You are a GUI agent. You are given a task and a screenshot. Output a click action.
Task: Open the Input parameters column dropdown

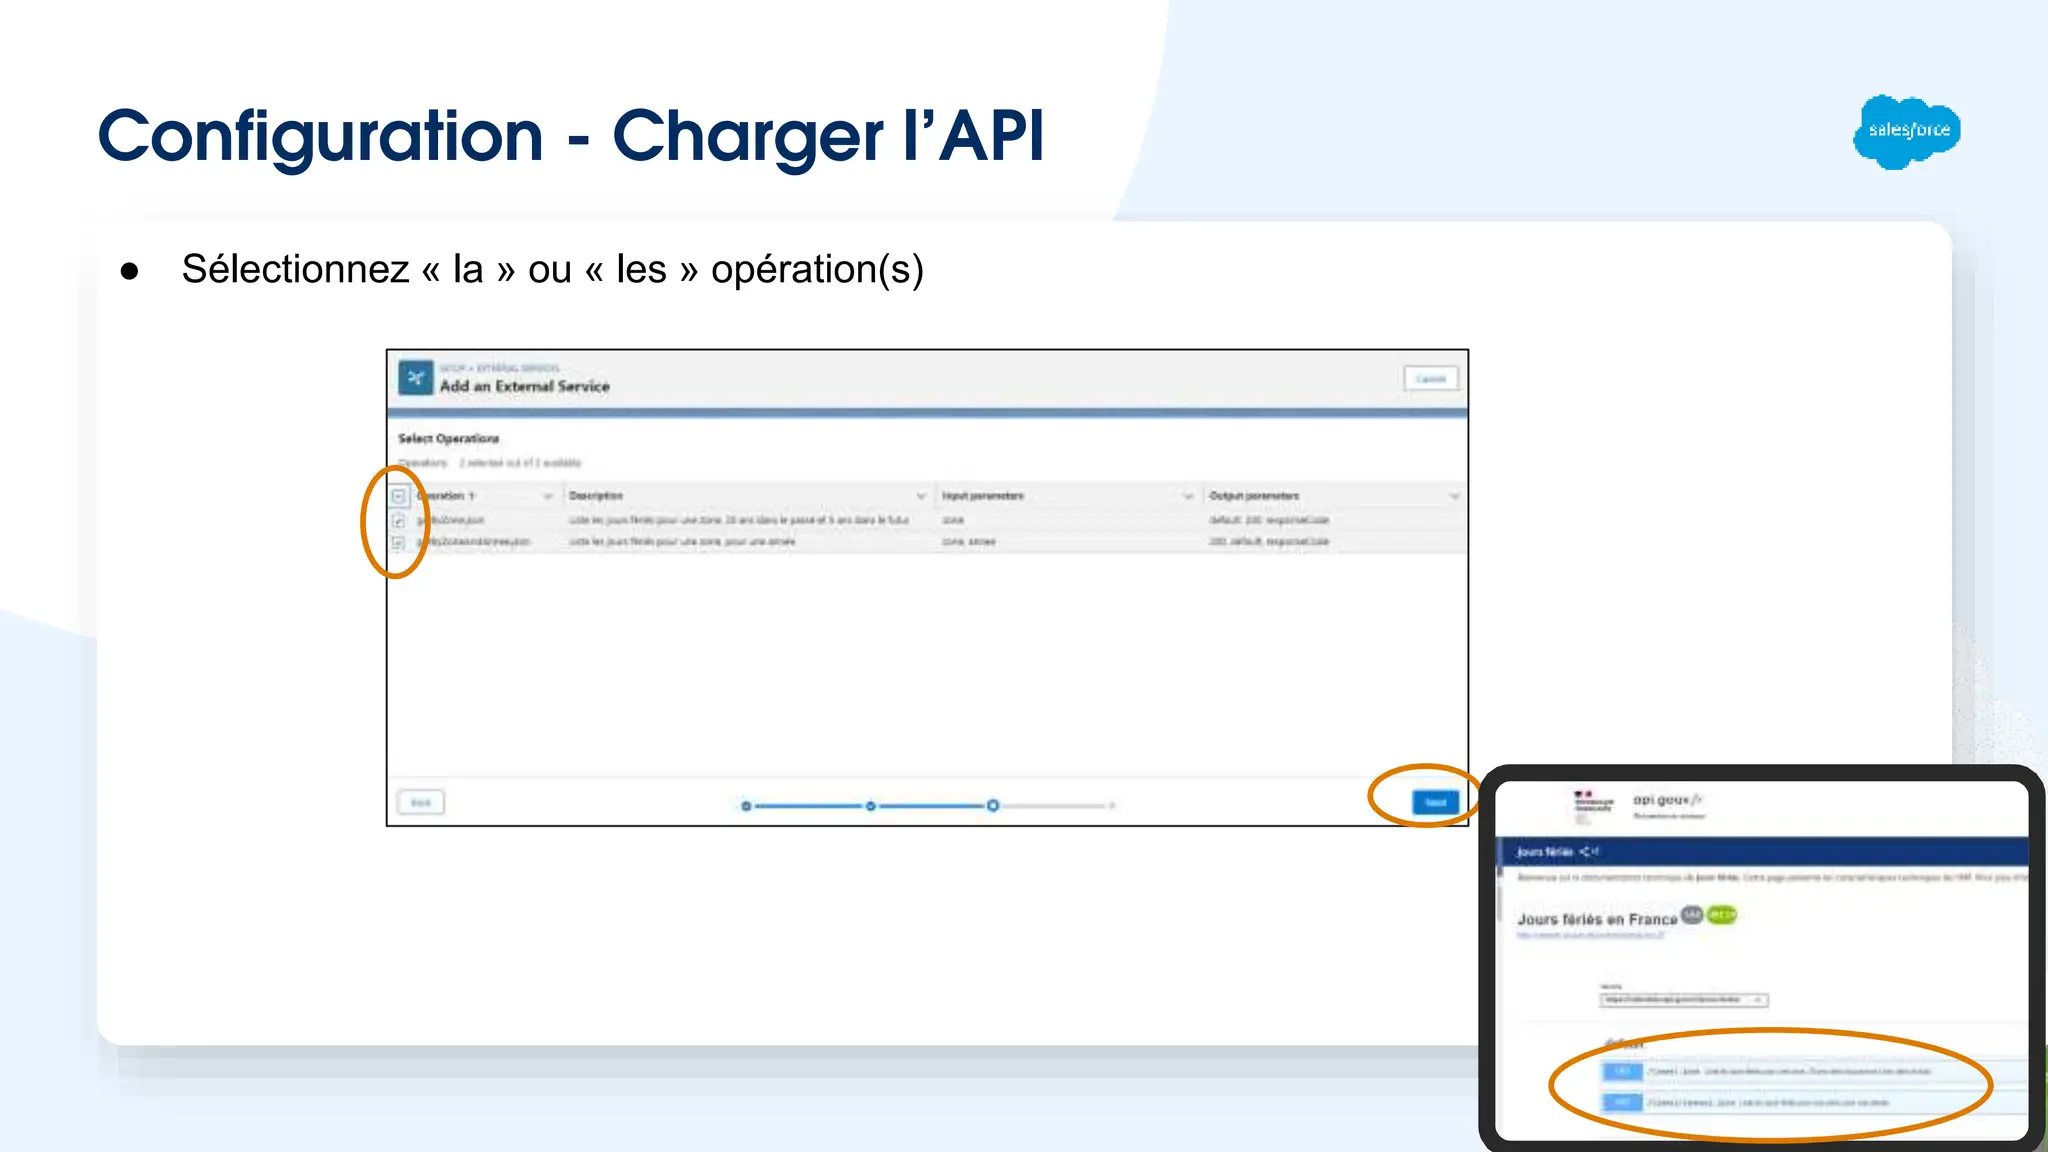[1188, 496]
